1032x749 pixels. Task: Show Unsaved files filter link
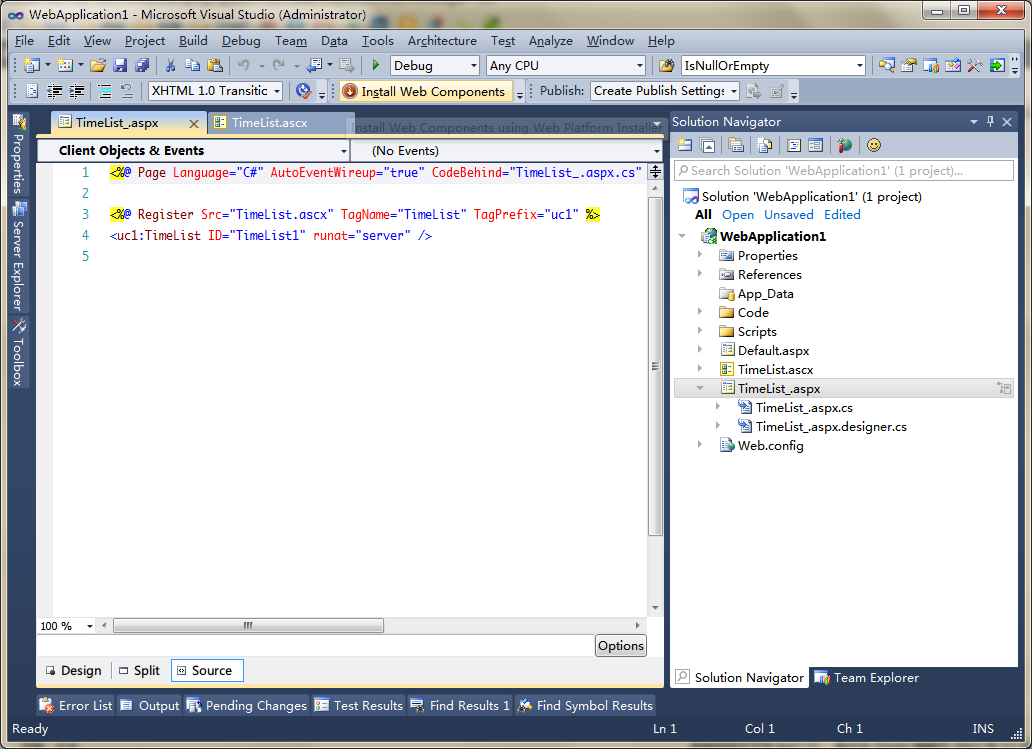(788, 215)
